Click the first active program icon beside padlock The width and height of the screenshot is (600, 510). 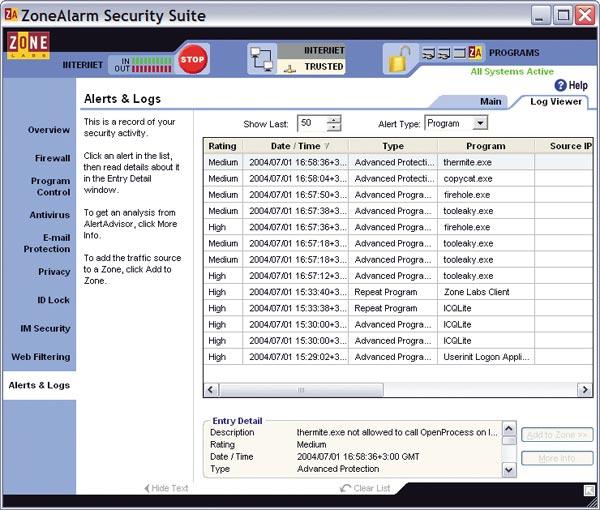pyautogui.click(x=429, y=53)
